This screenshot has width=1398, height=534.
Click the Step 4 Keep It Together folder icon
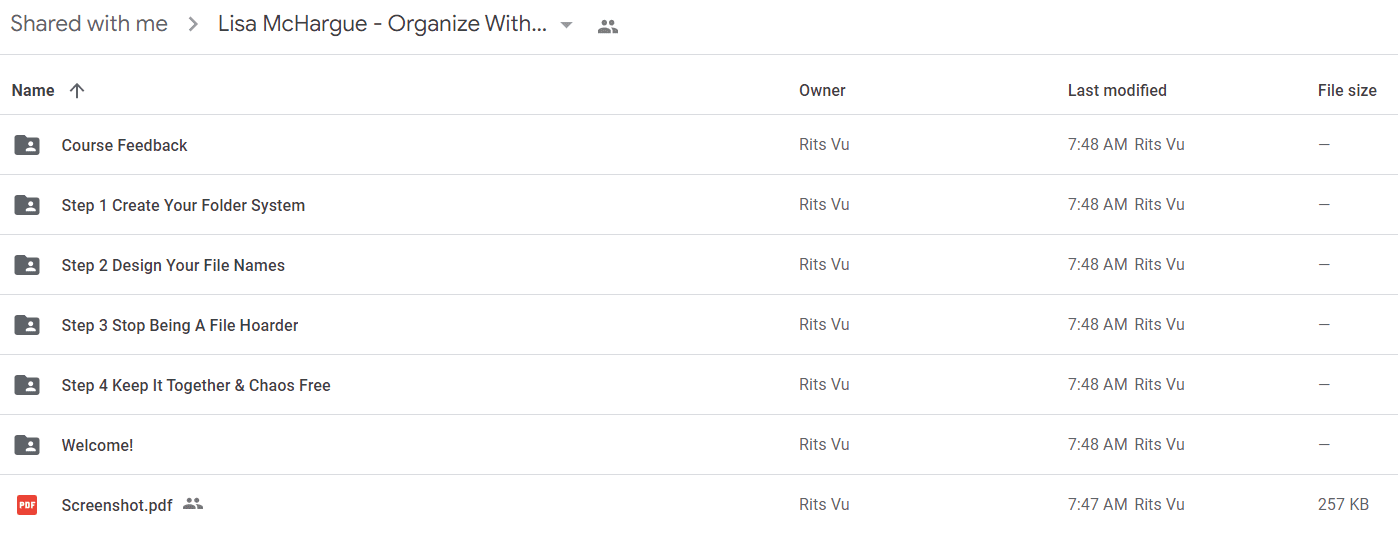point(27,385)
